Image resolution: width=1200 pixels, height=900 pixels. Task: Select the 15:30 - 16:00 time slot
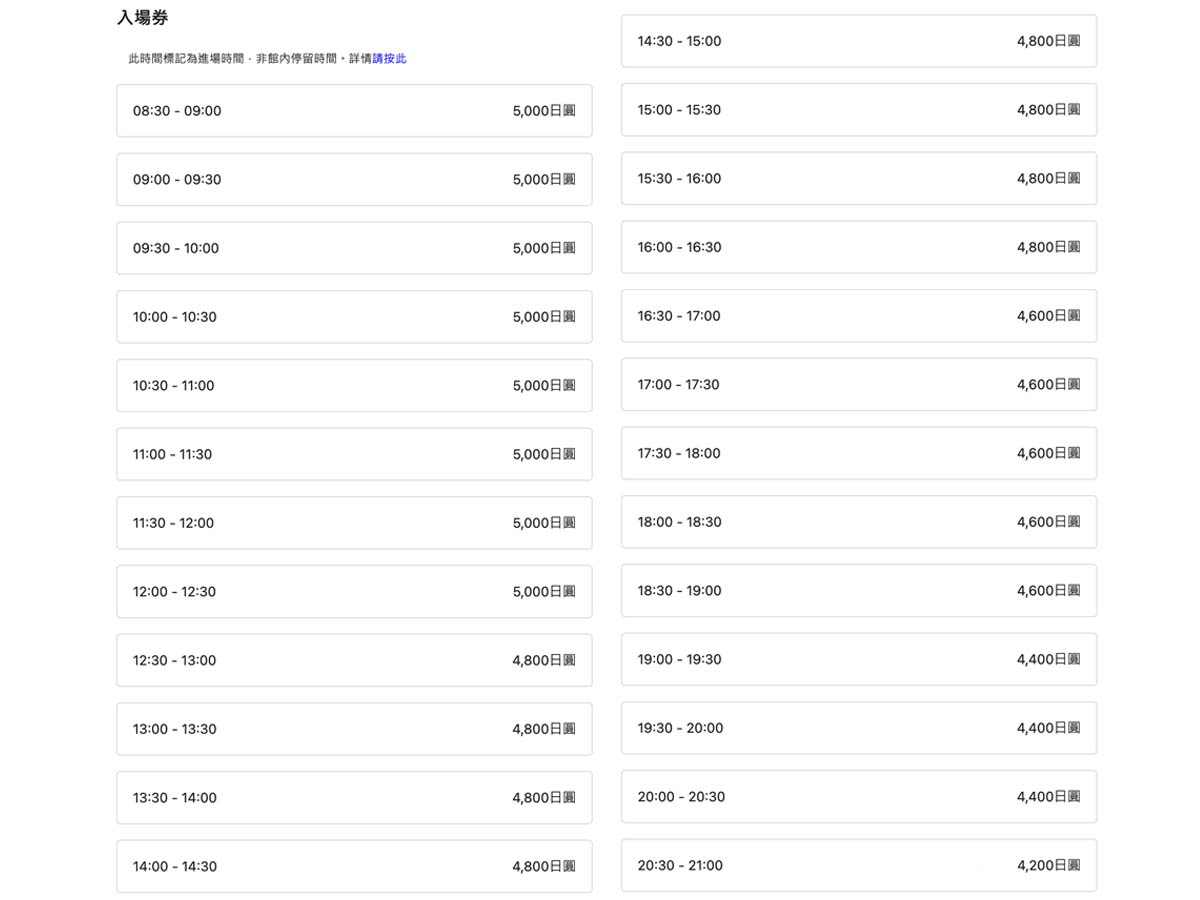click(x=858, y=179)
